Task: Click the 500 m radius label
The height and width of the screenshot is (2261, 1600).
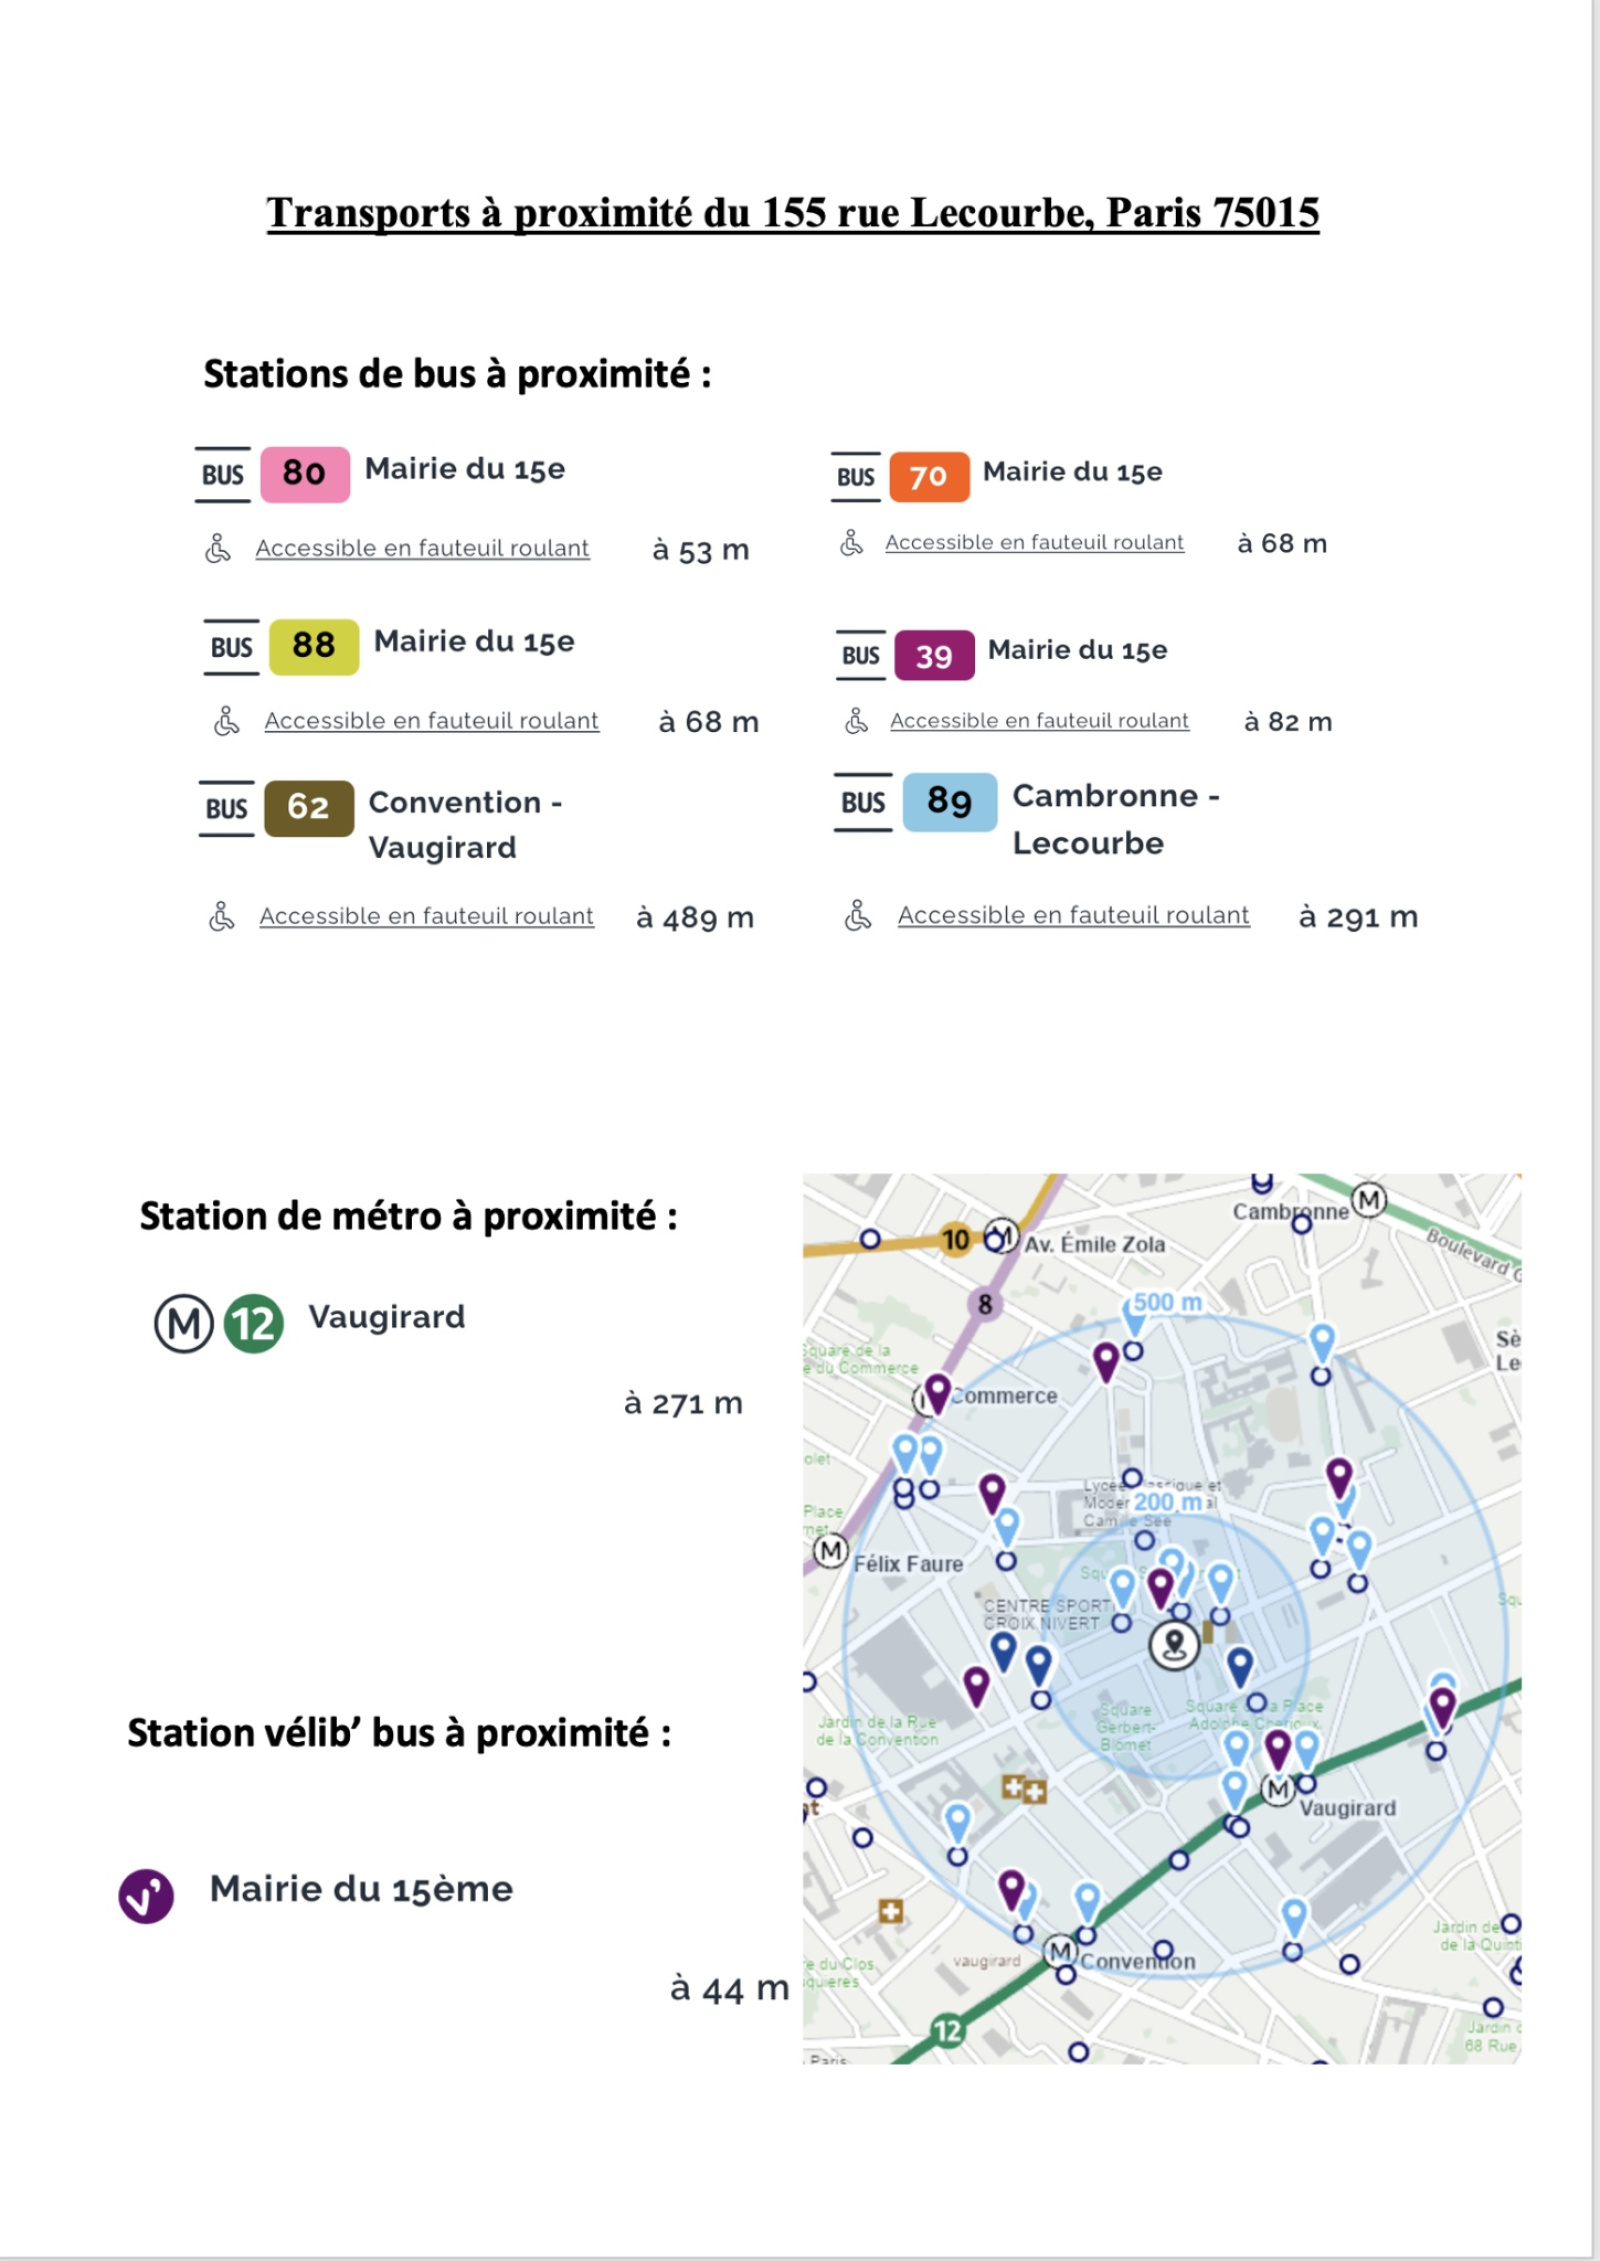Action: coord(1167,1302)
